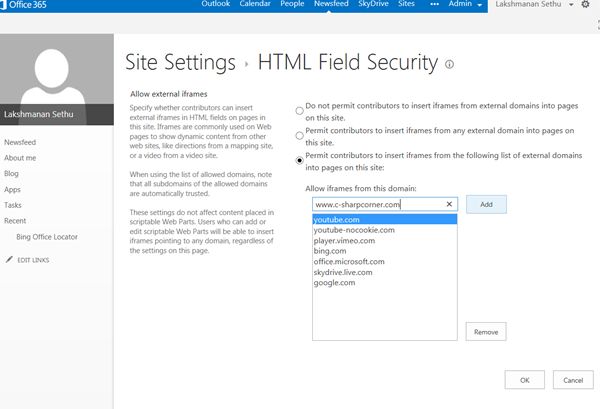600x409 pixels.
Task: Click OK to save settings
Action: (x=524, y=380)
